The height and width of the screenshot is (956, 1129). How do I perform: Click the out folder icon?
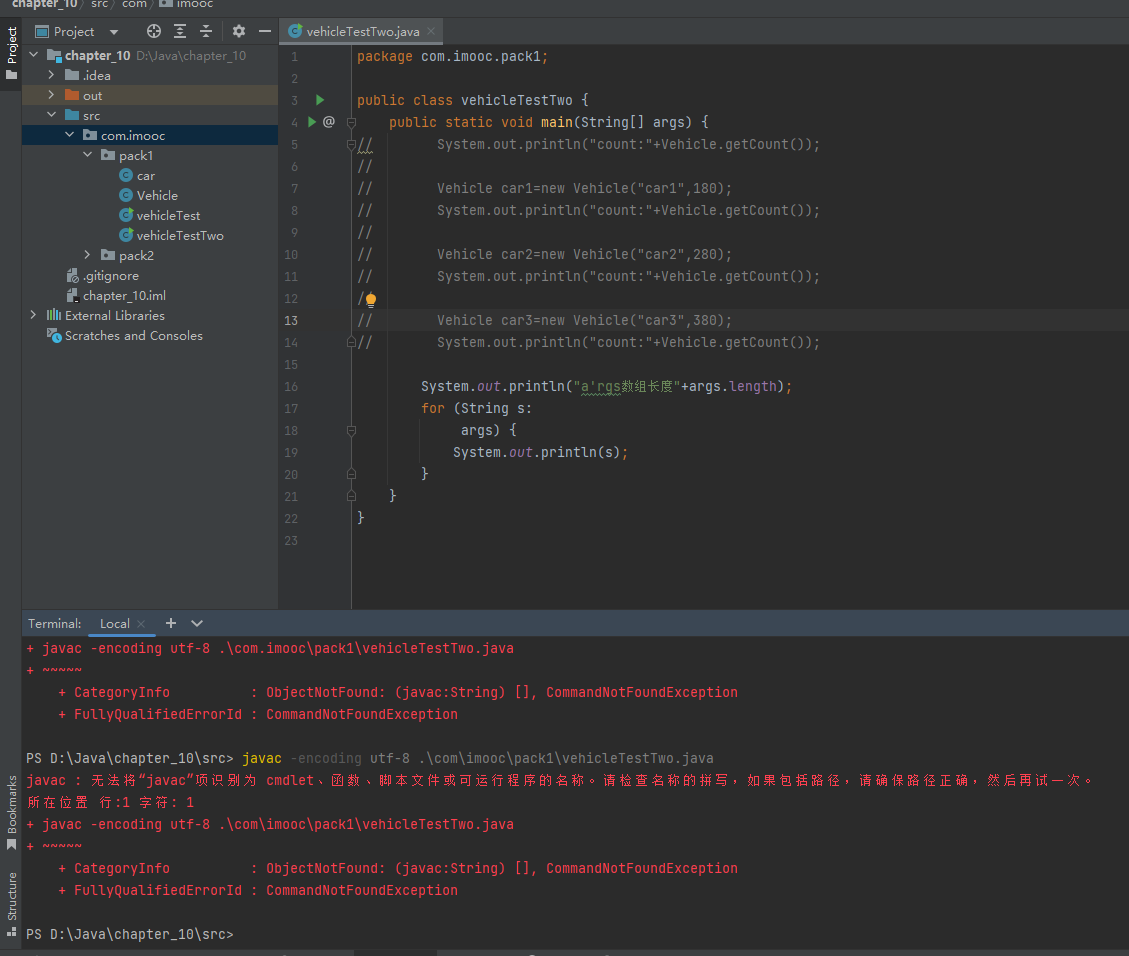click(72, 95)
